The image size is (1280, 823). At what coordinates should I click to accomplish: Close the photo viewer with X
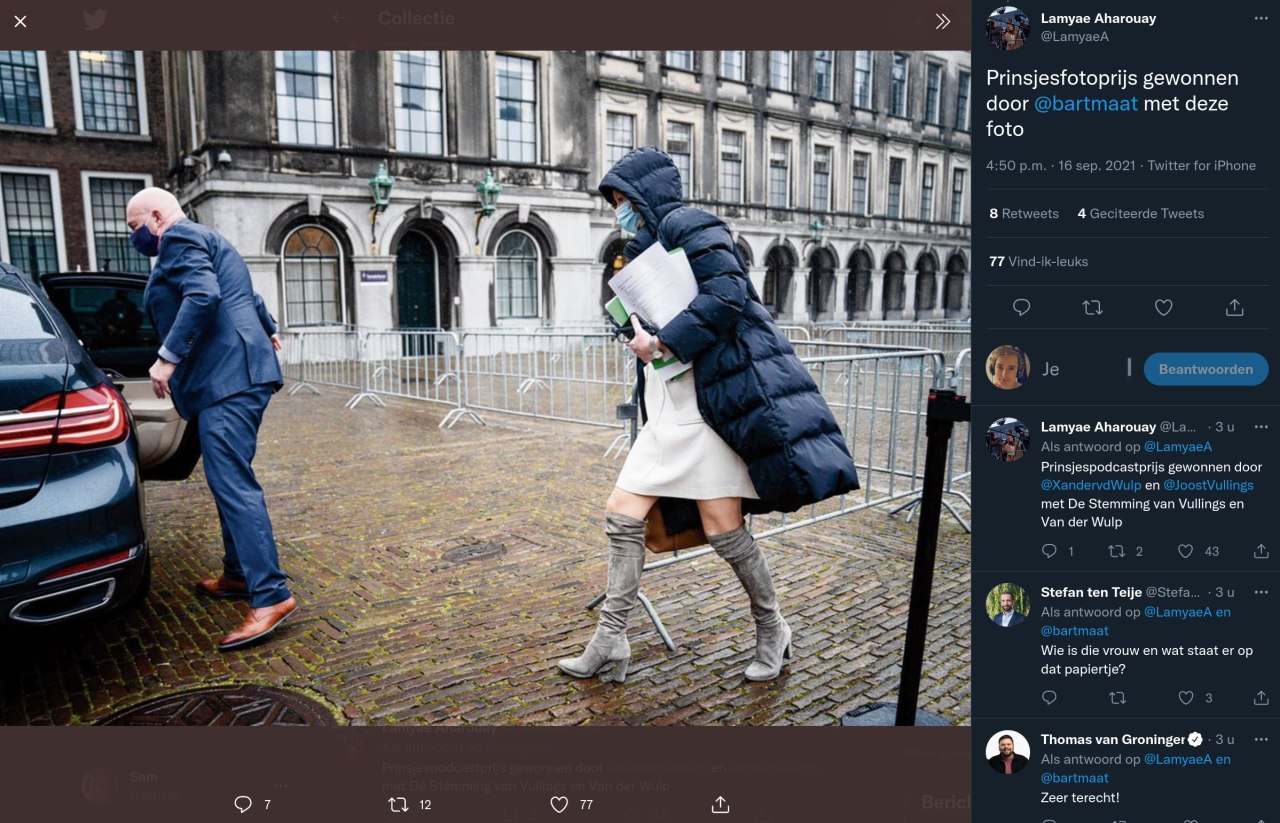click(x=20, y=21)
